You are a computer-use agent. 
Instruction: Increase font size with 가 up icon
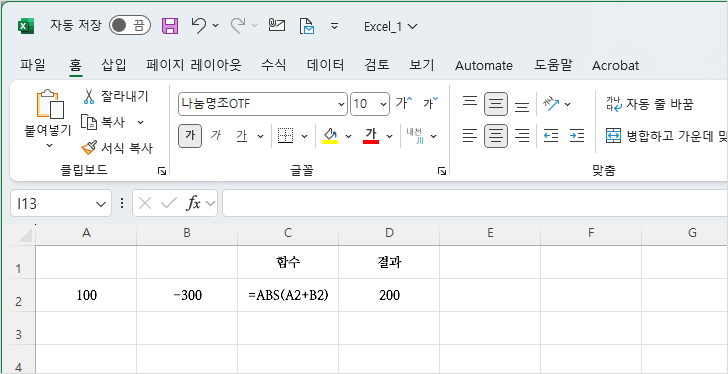404,103
